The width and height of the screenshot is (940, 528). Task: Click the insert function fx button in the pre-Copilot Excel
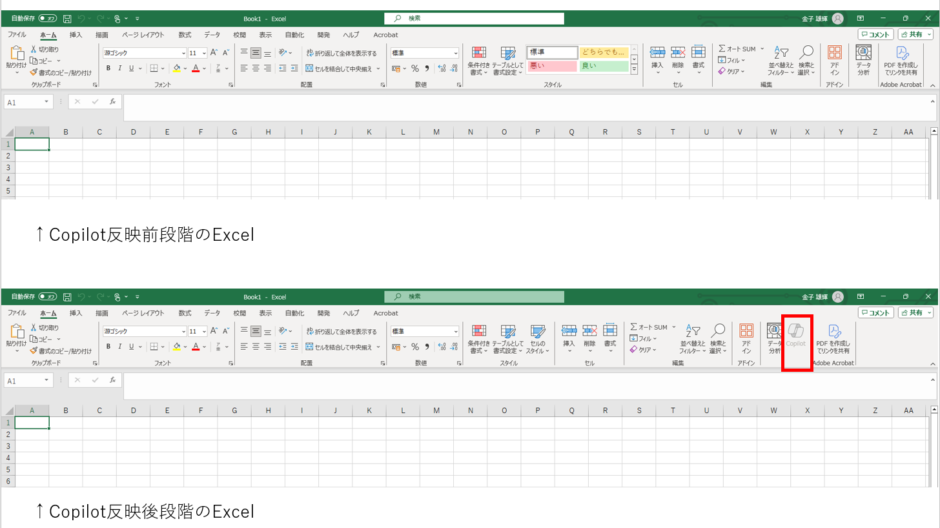click(x=113, y=102)
